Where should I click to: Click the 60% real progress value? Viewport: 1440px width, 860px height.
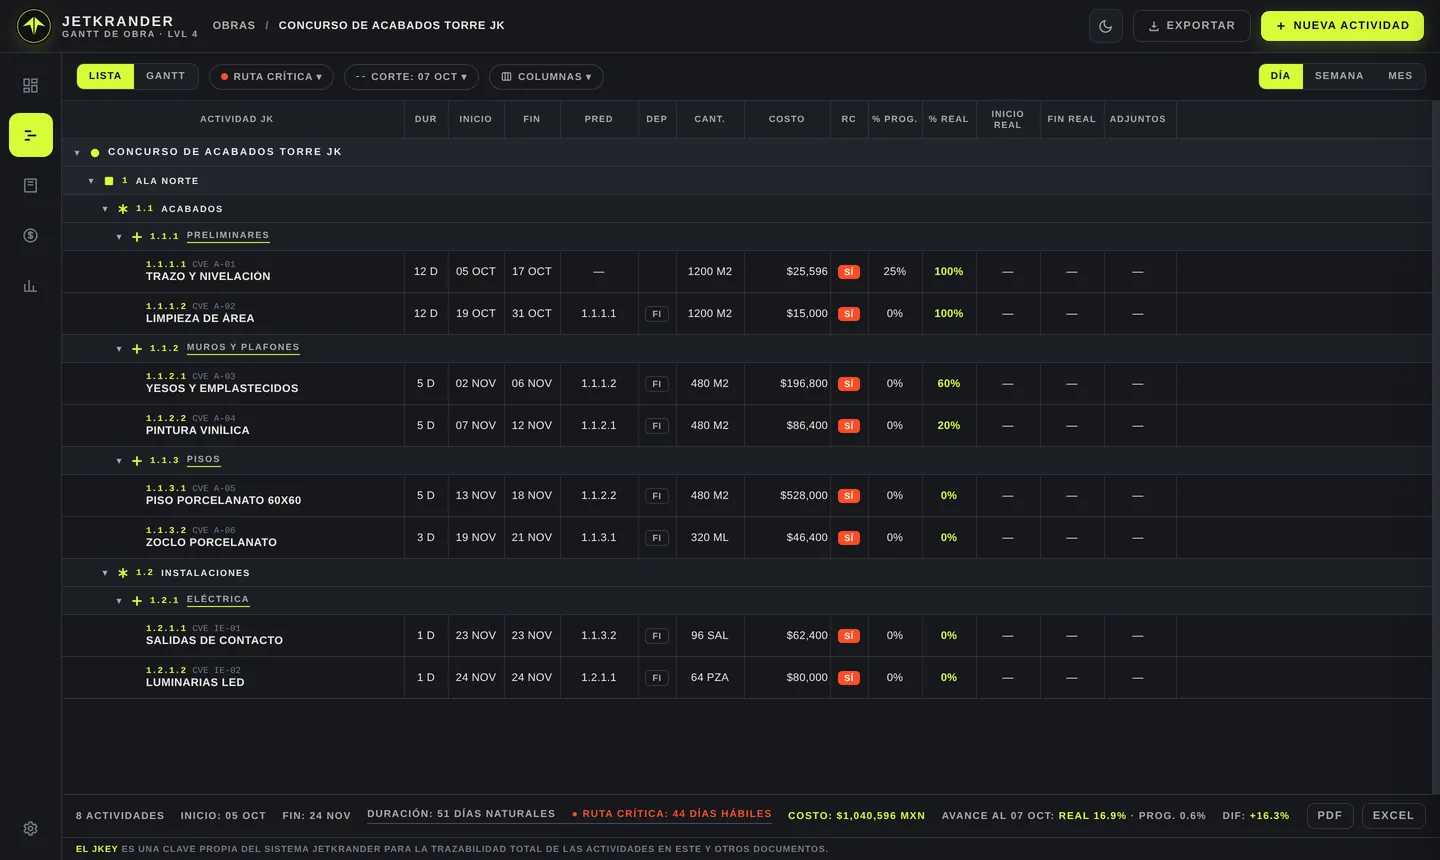pyautogui.click(x=949, y=384)
